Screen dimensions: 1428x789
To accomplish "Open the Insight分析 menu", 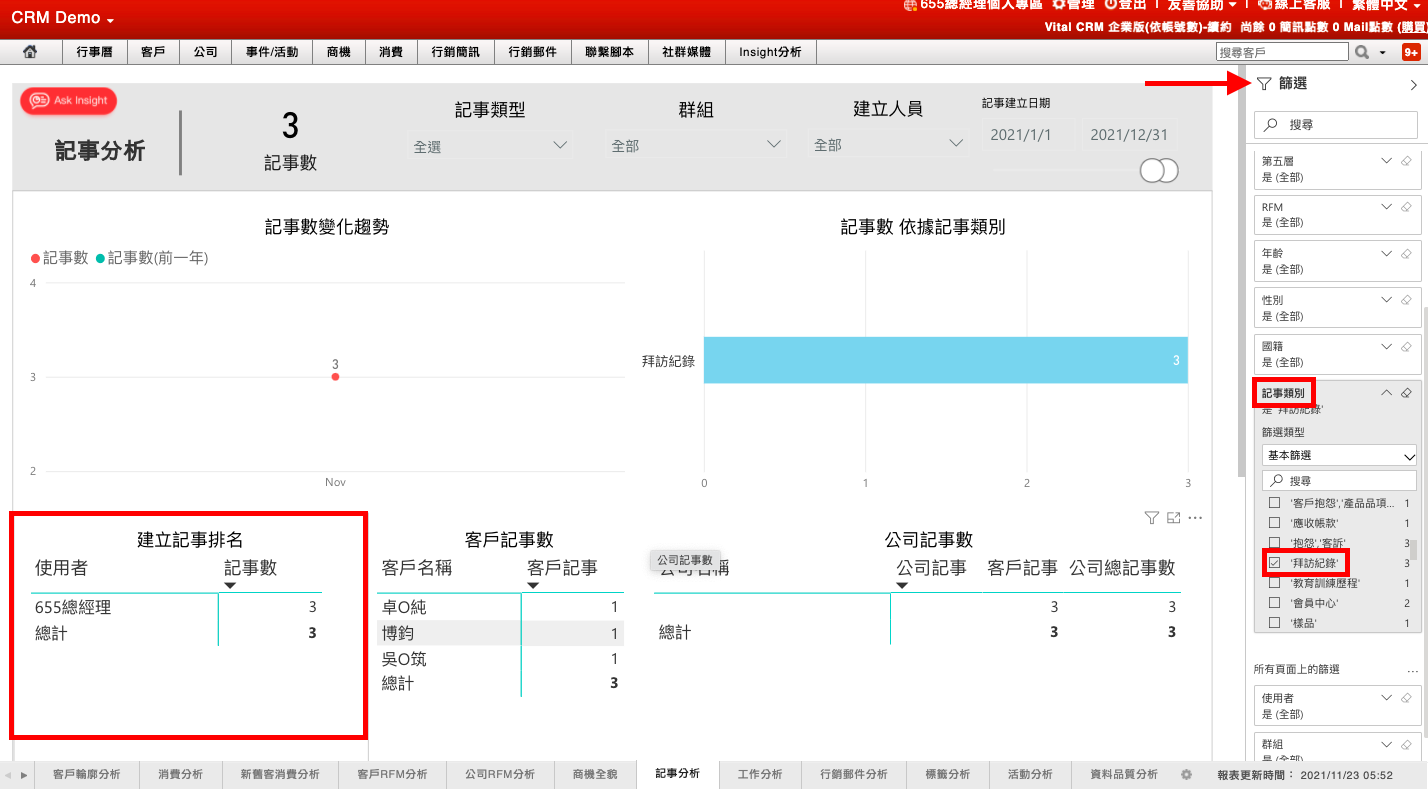I will pos(770,52).
